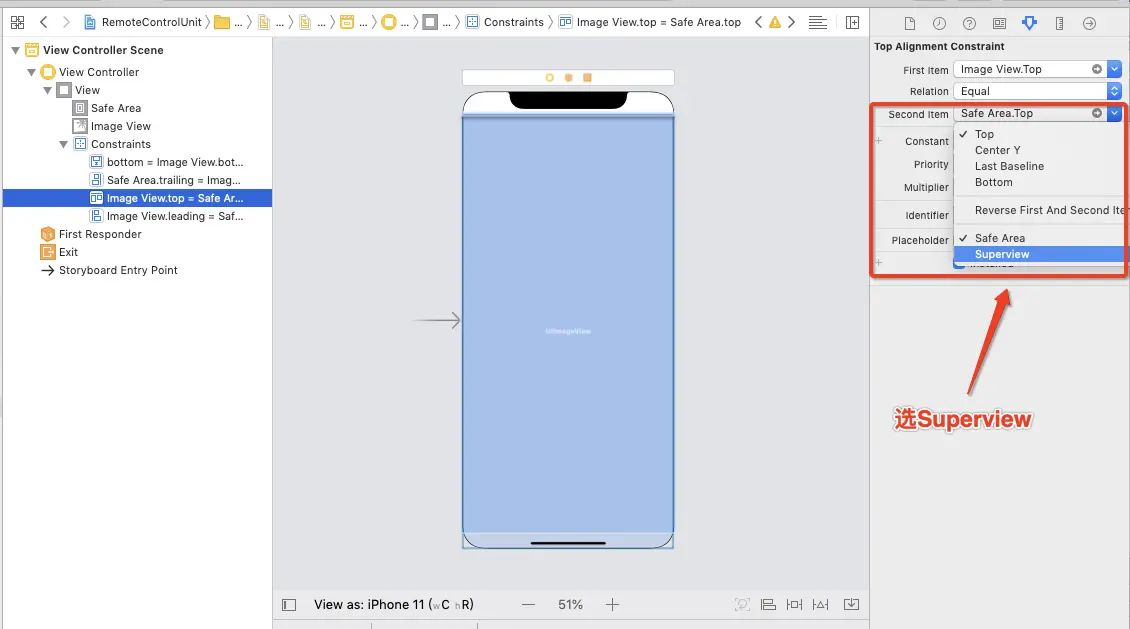1130x629 pixels.
Task: Click the 51% zoom level
Action: [570, 605]
